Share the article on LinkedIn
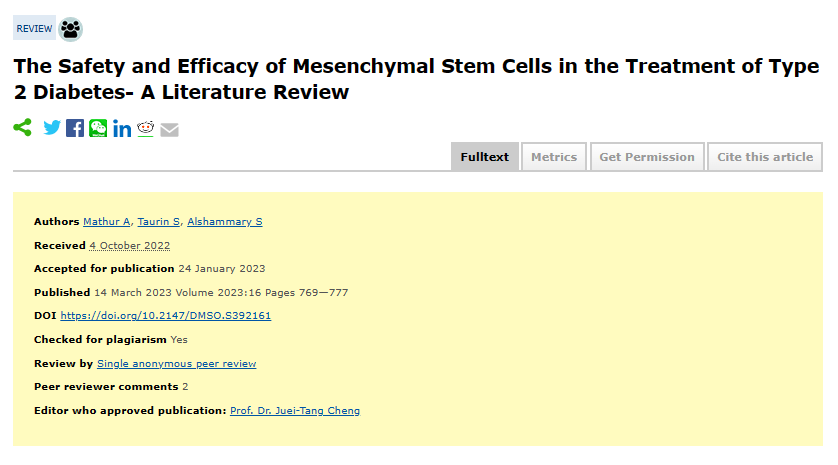The height and width of the screenshot is (465, 838). tap(122, 129)
